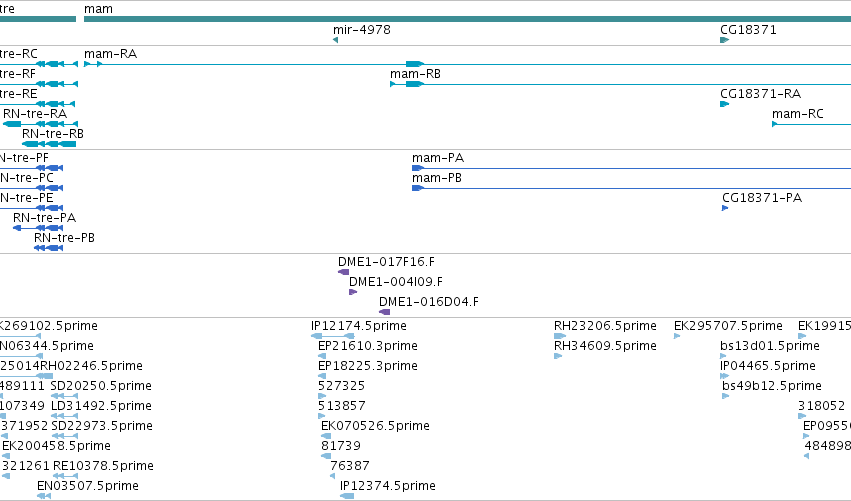Screen dimensions: 851x501
Task: Click the mir-4978 gene label
Action: (362, 30)
